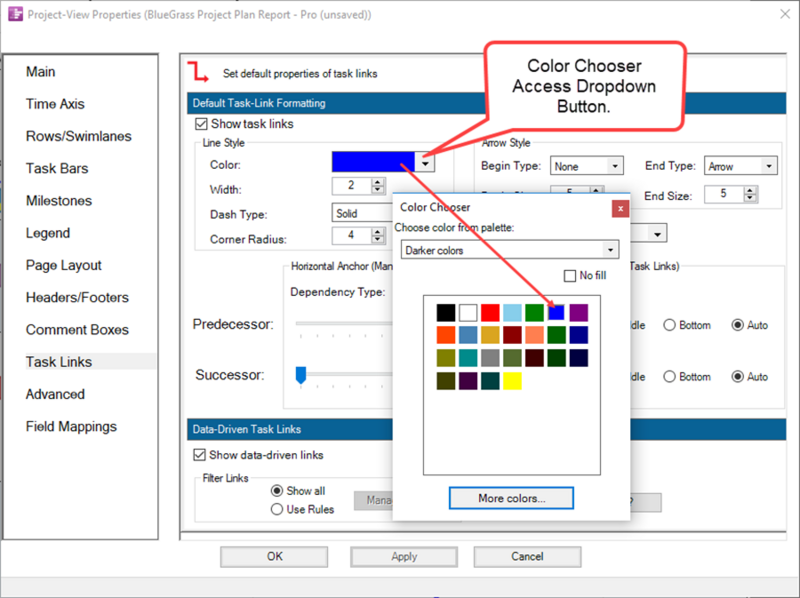The image size is (800, 598).
Task: Open the End Type dropdown
Action: click(x=768, y=166)
